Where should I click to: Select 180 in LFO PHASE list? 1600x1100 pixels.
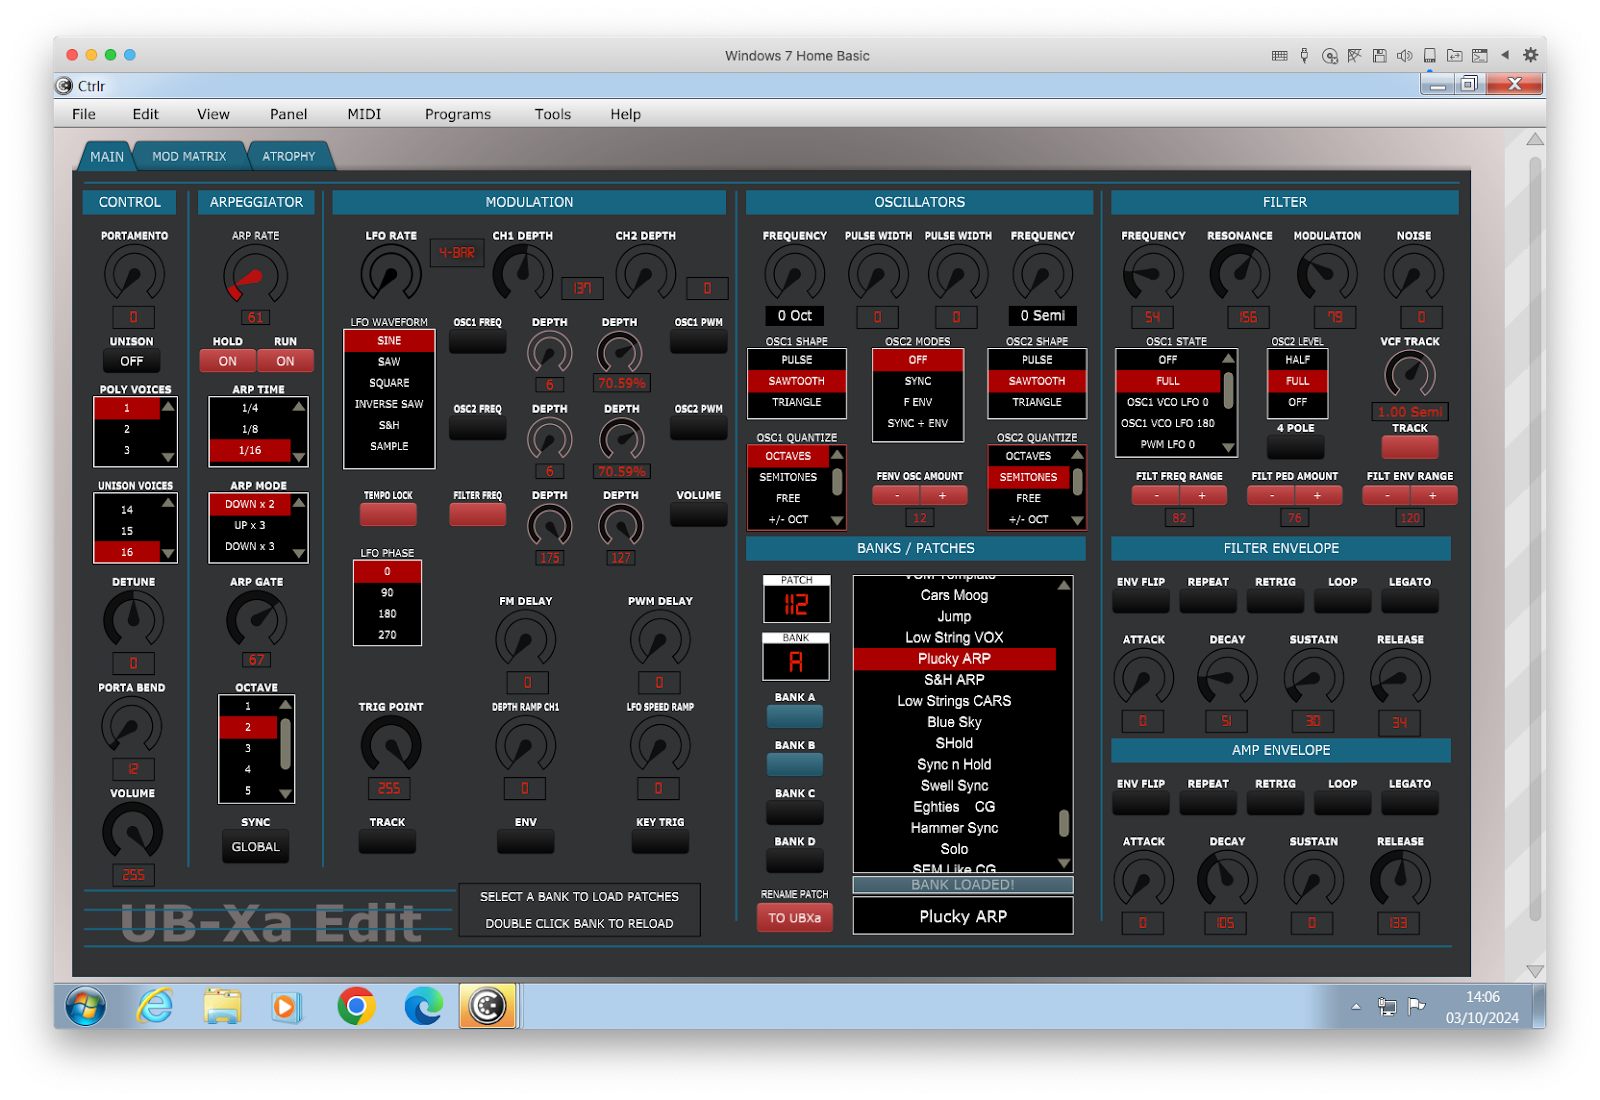[387, 613]
